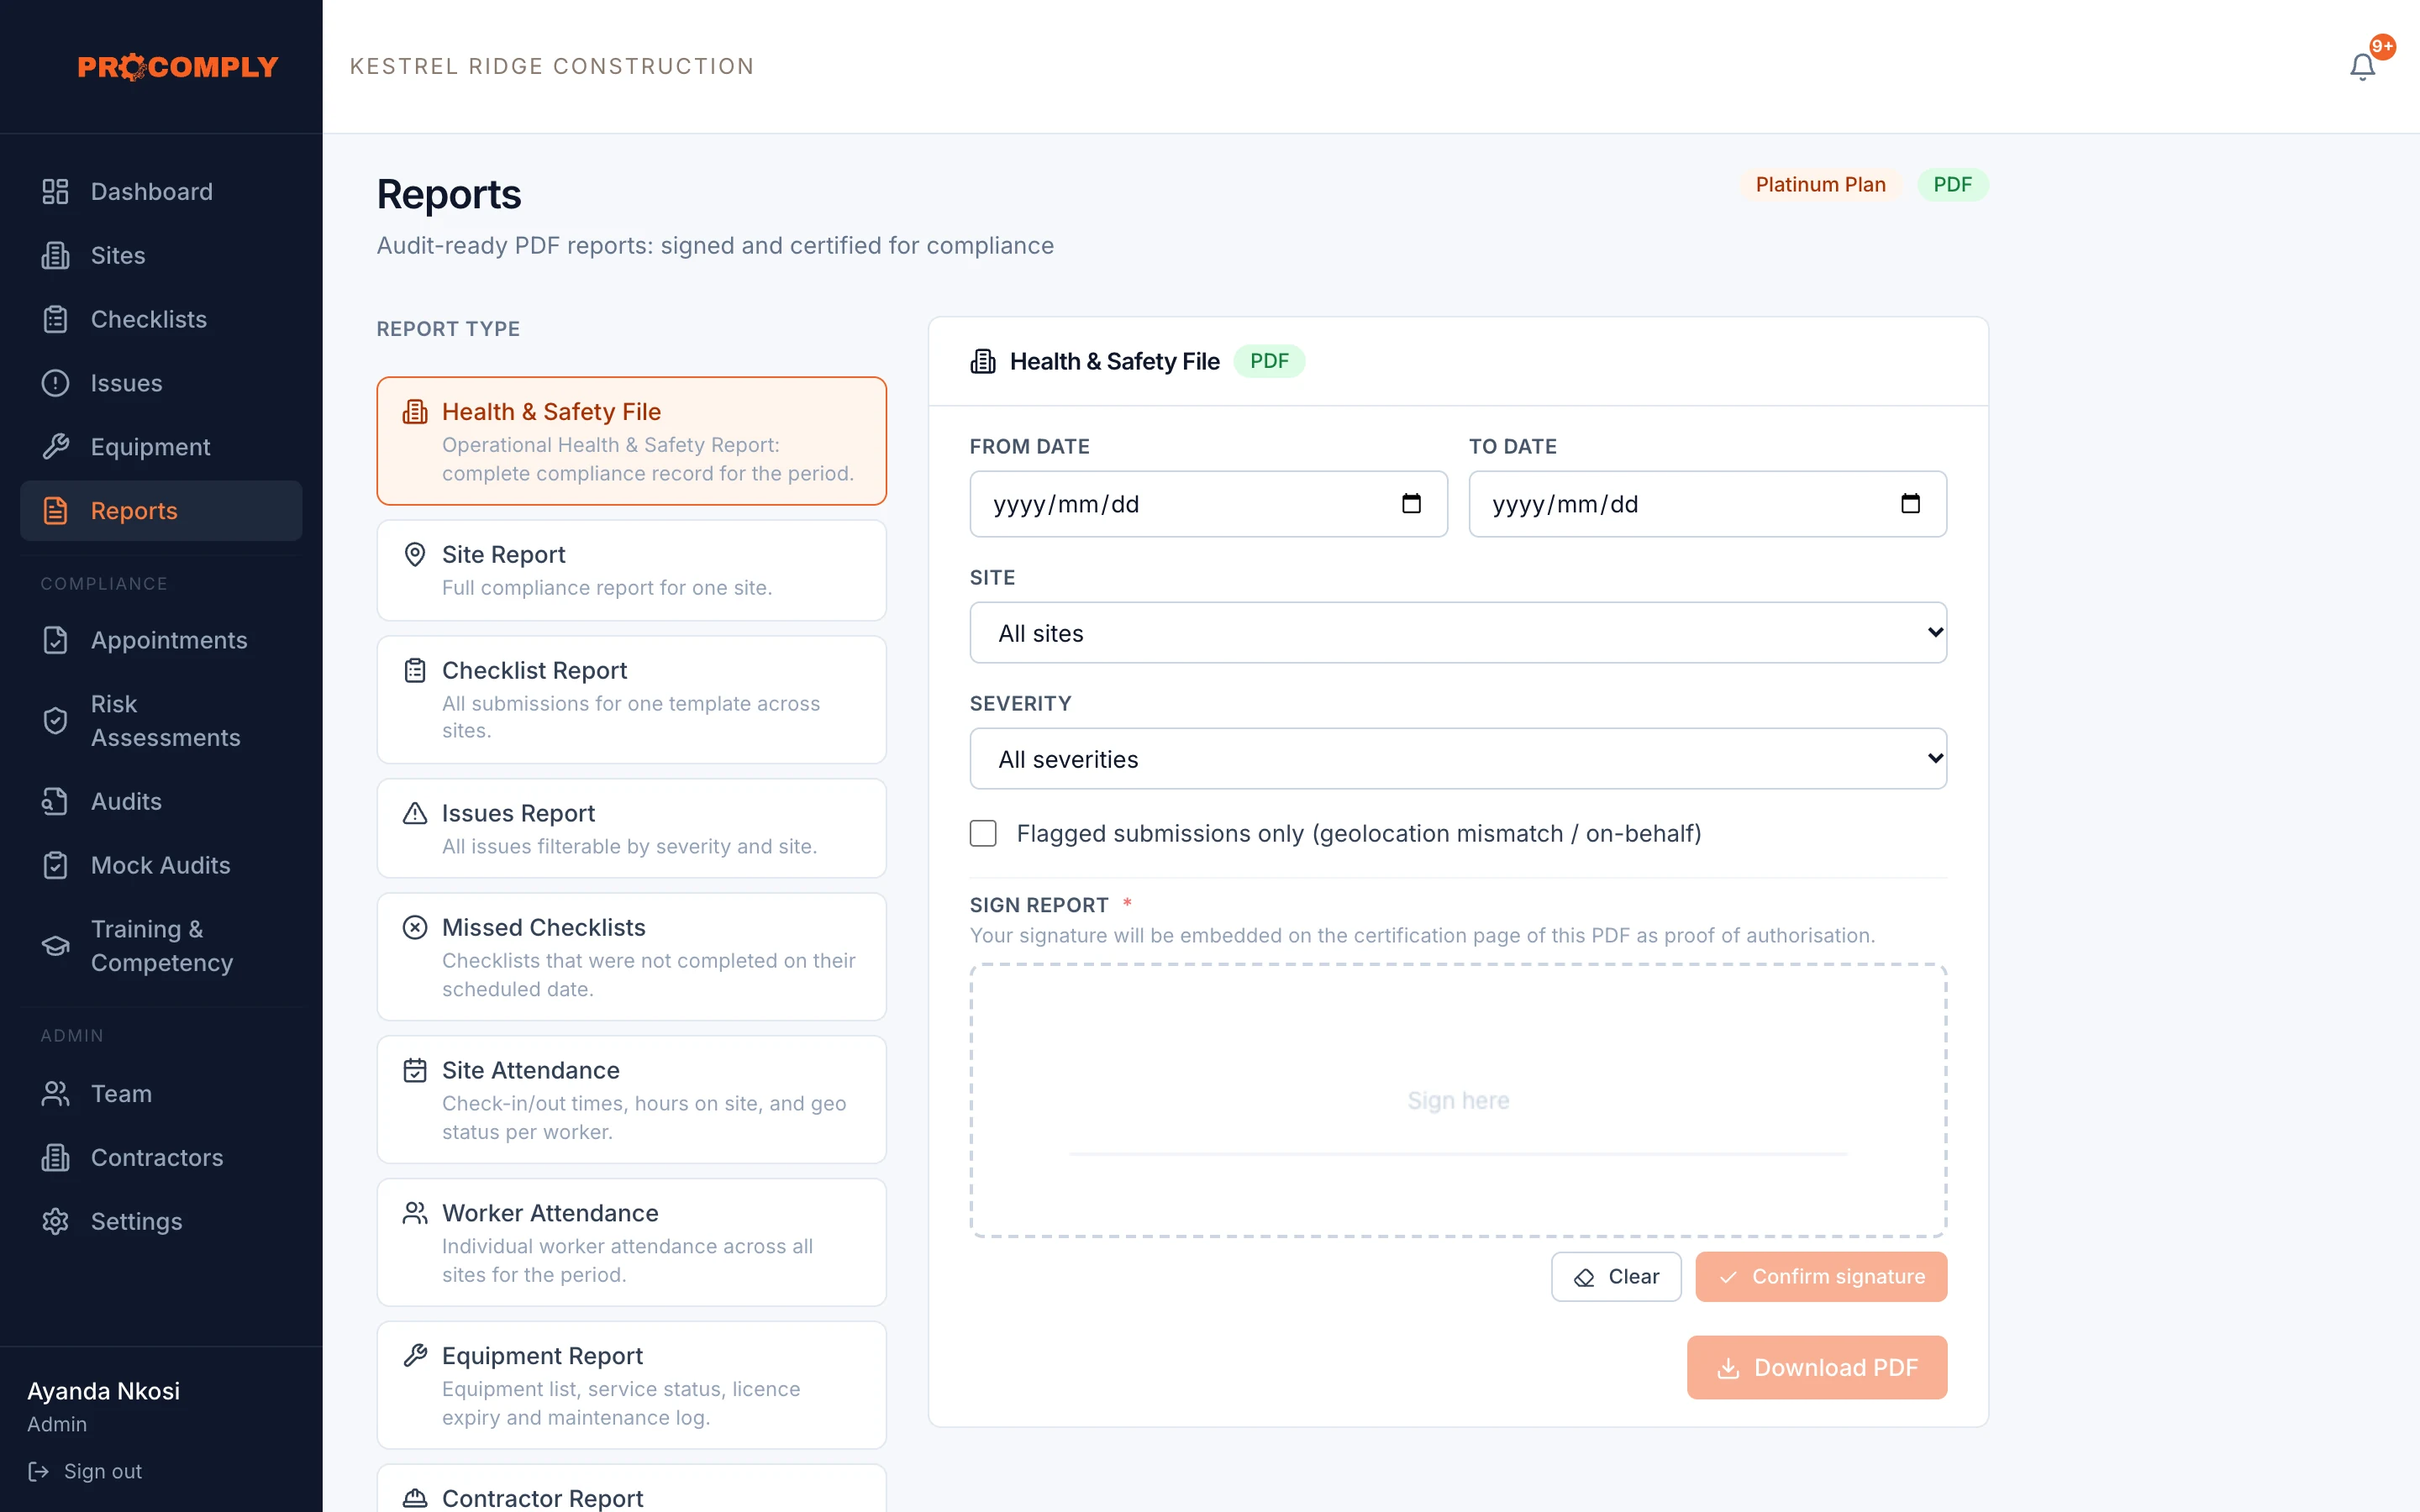Select the Checklist Report card
2420x1512 pixels.
point(631,700)
